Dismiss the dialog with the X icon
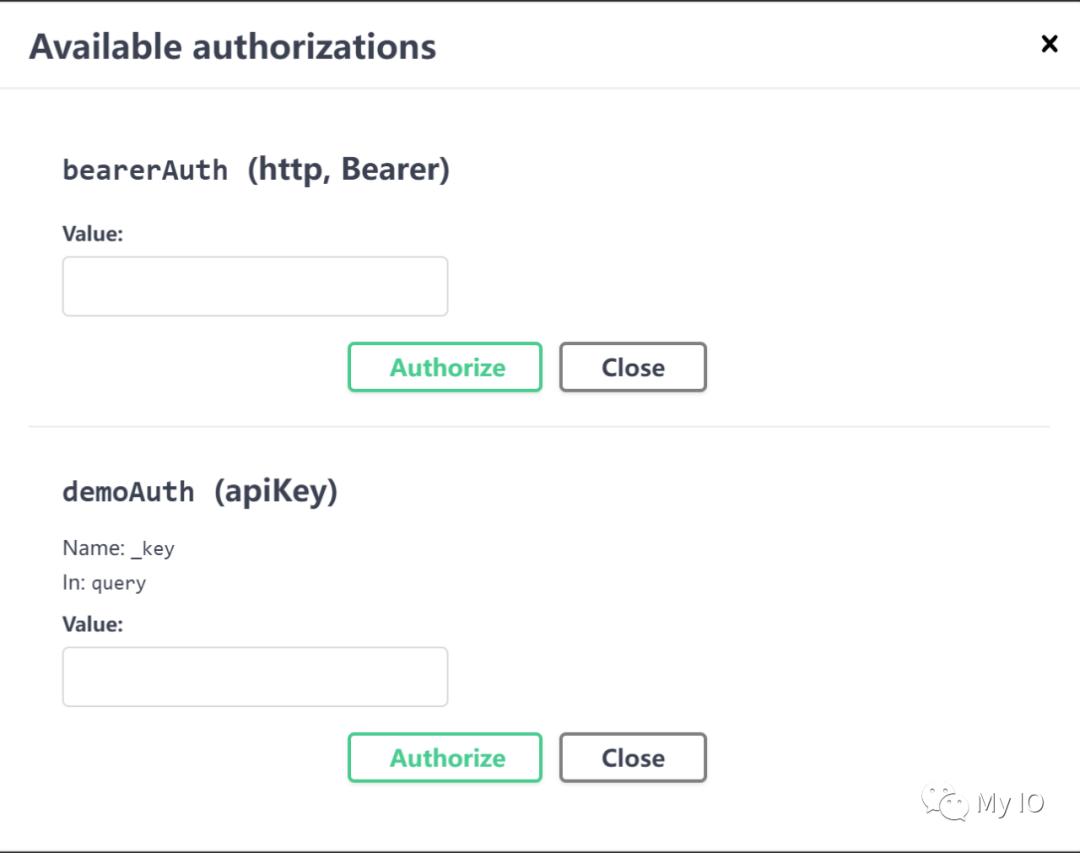 (1049, 44)
